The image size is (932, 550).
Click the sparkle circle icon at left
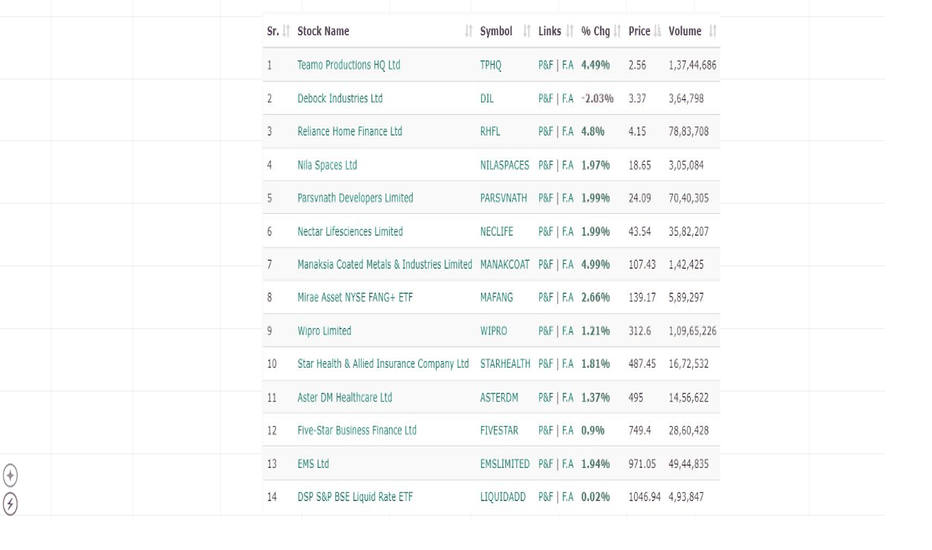click(10, 475)
